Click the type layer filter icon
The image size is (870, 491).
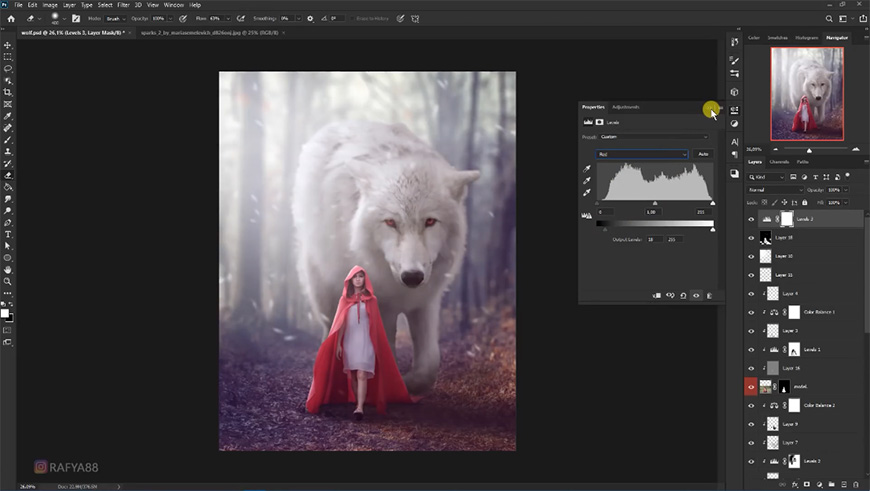815,177
